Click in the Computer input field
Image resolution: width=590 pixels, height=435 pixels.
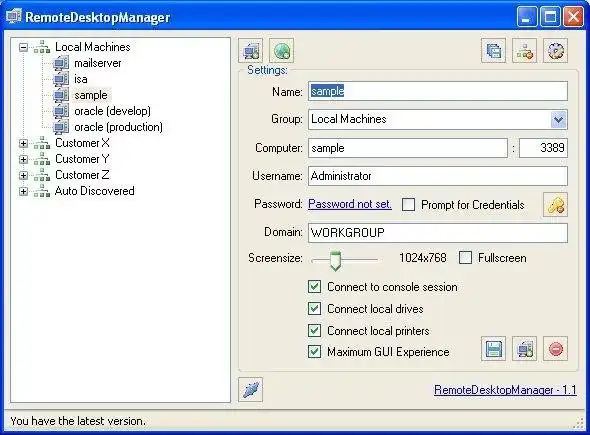coord(408,148)
